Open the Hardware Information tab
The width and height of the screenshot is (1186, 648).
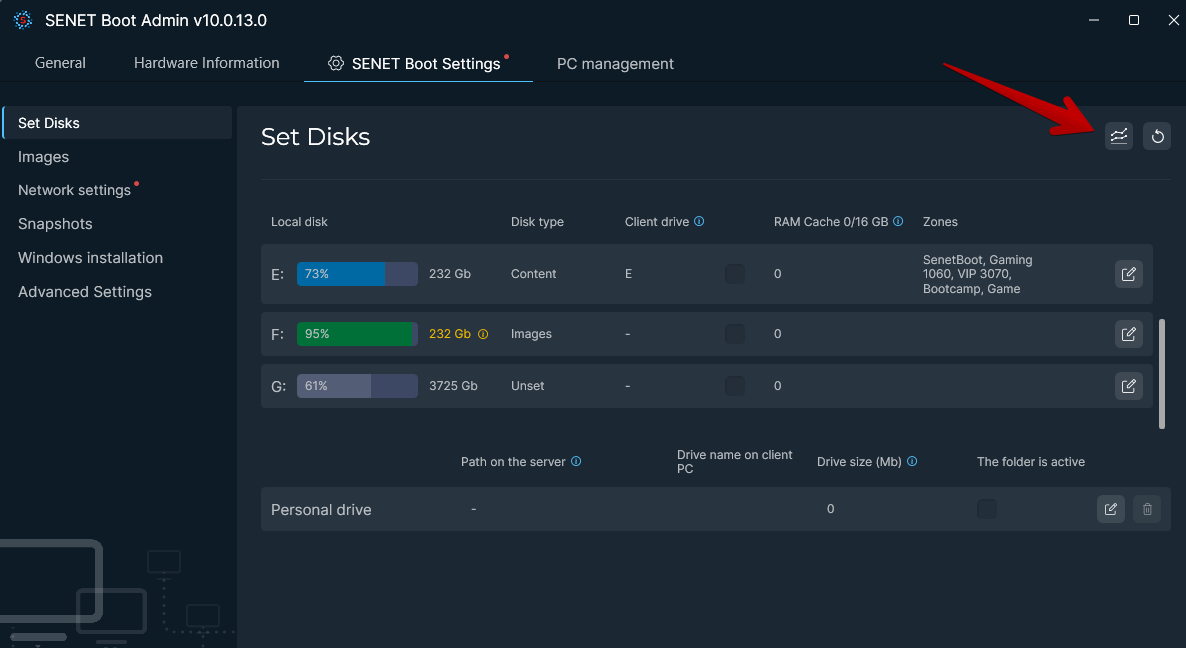pos(206,62)
